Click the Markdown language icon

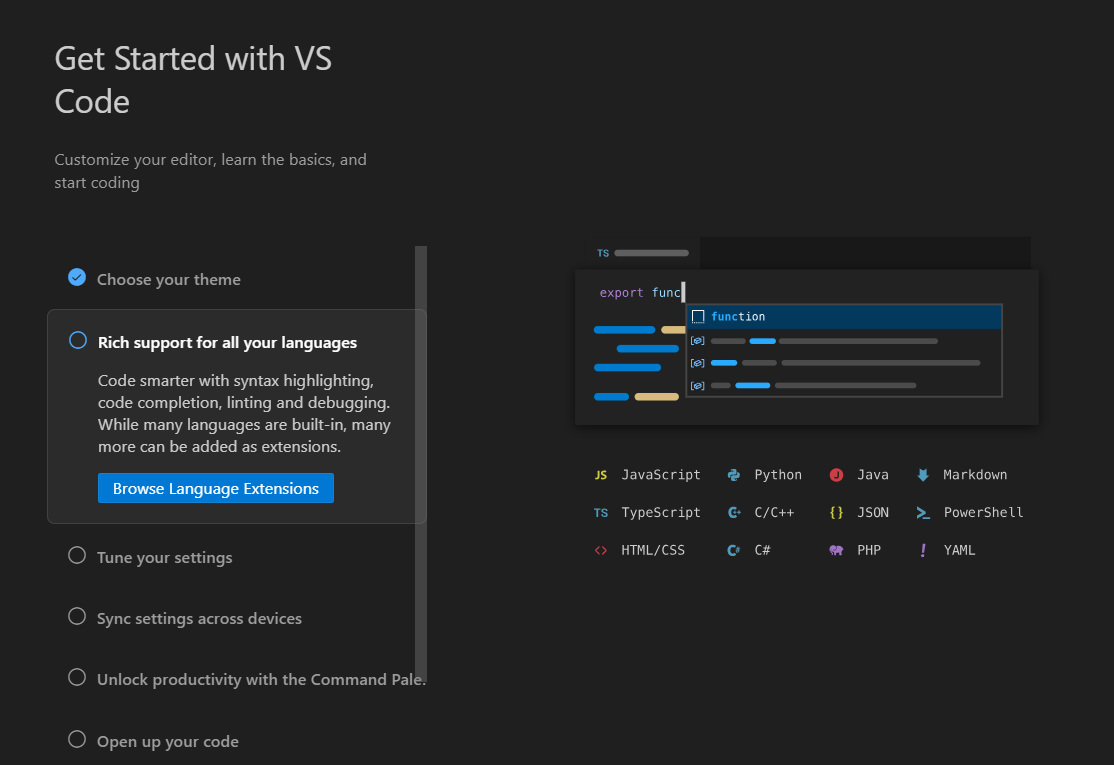click(x=923, y=475)
